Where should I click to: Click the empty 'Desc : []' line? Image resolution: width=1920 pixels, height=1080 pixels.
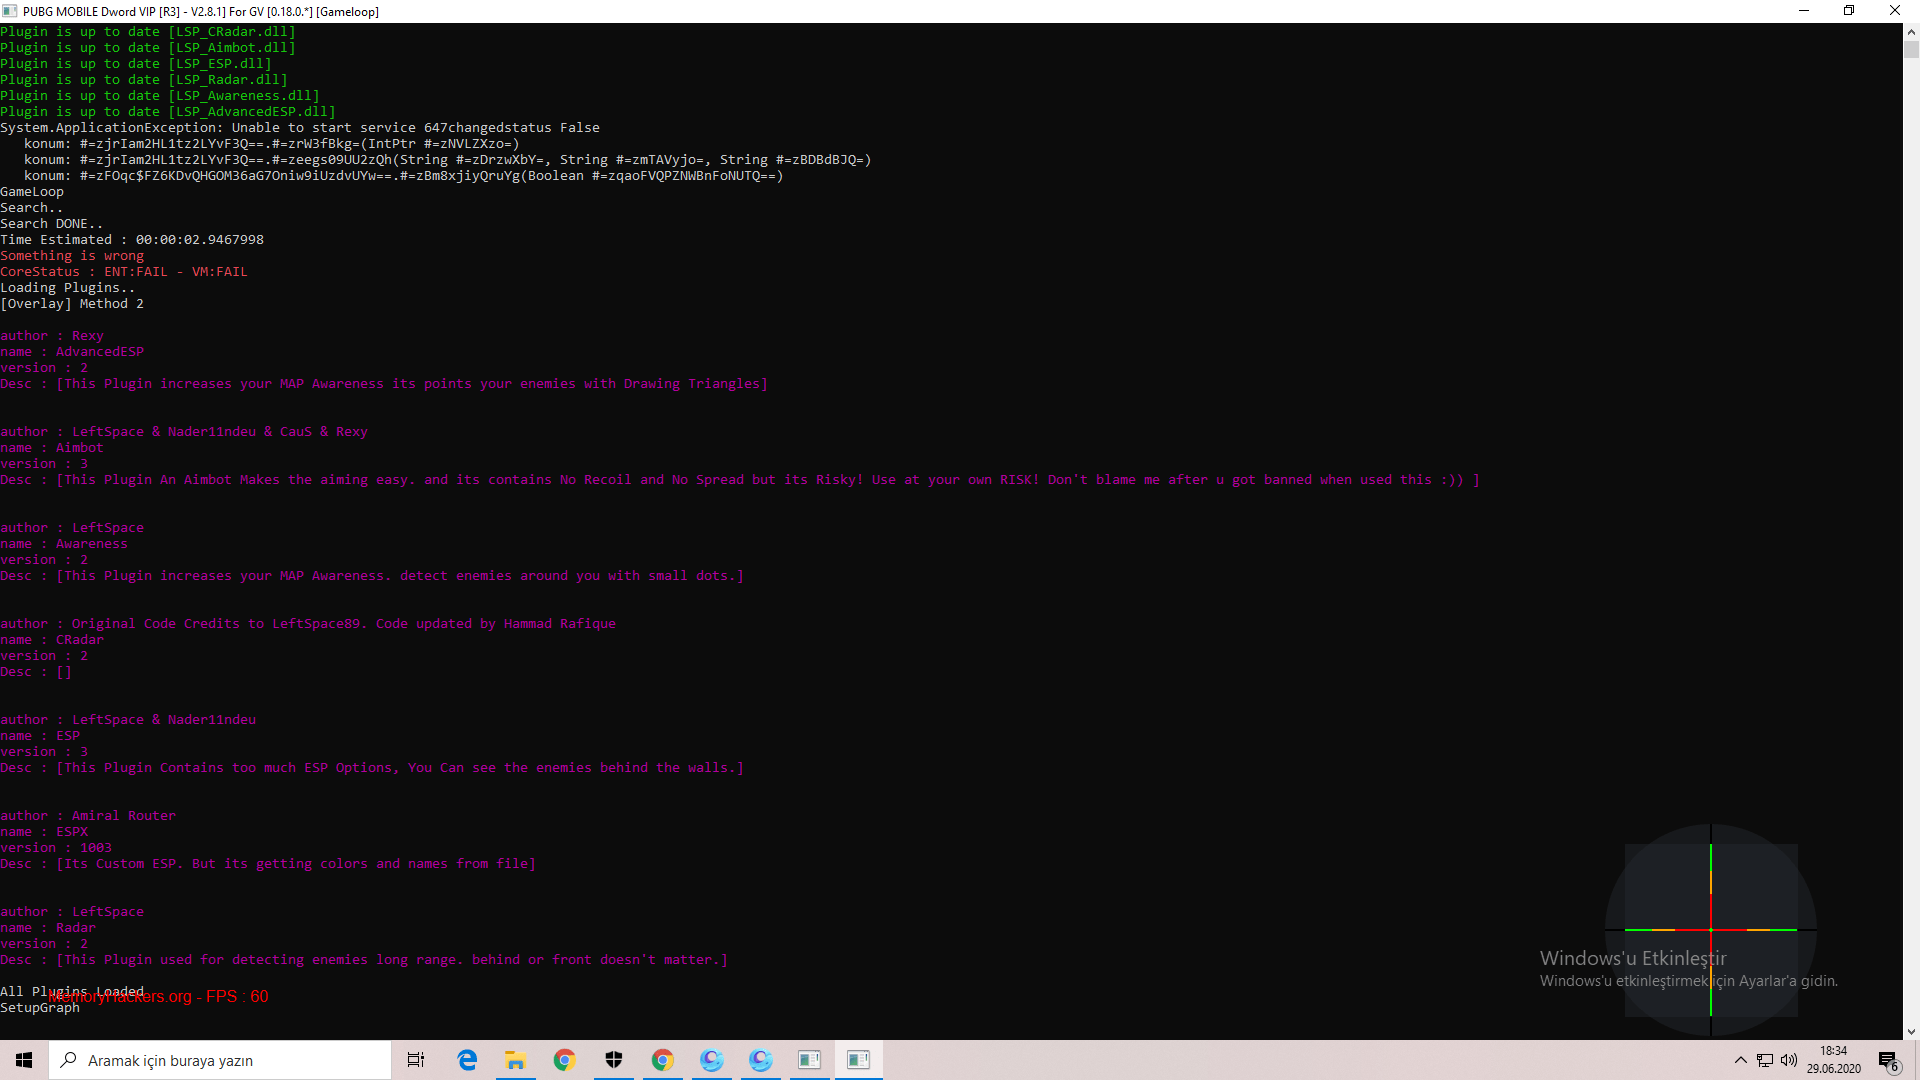click(36, 672)
